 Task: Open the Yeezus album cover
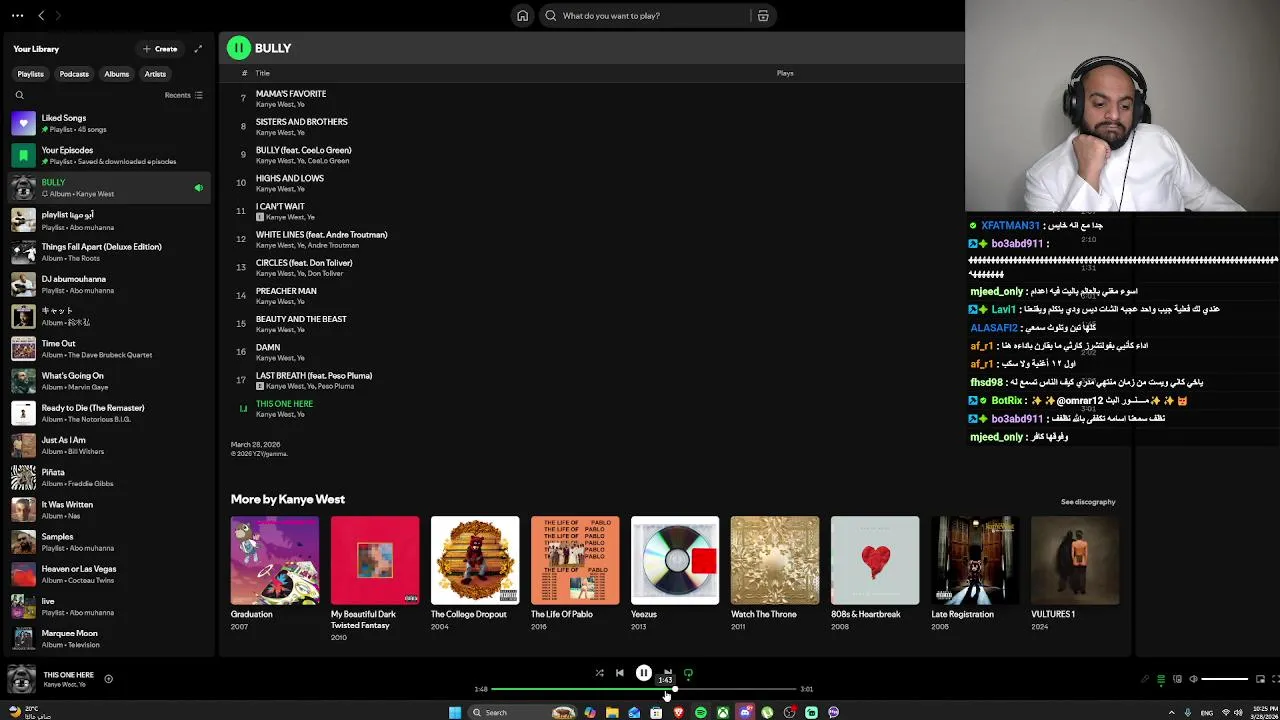tap(674, 560)
